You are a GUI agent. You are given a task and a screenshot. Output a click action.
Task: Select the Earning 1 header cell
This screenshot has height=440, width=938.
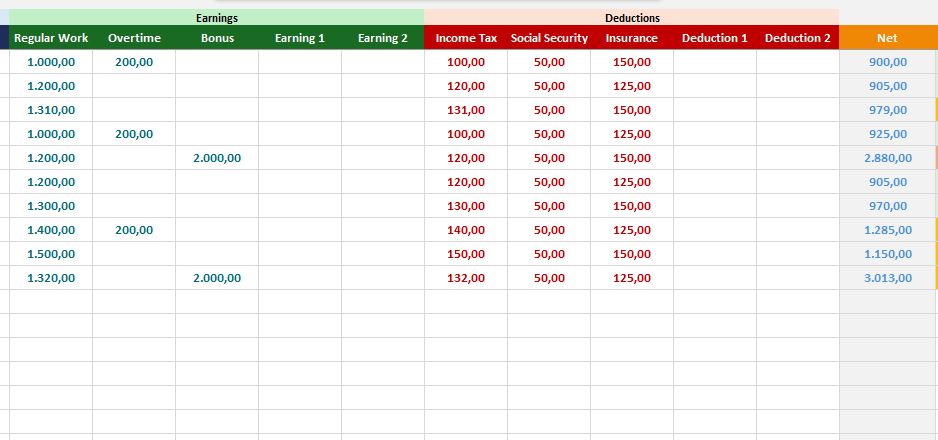click(300, 38)
